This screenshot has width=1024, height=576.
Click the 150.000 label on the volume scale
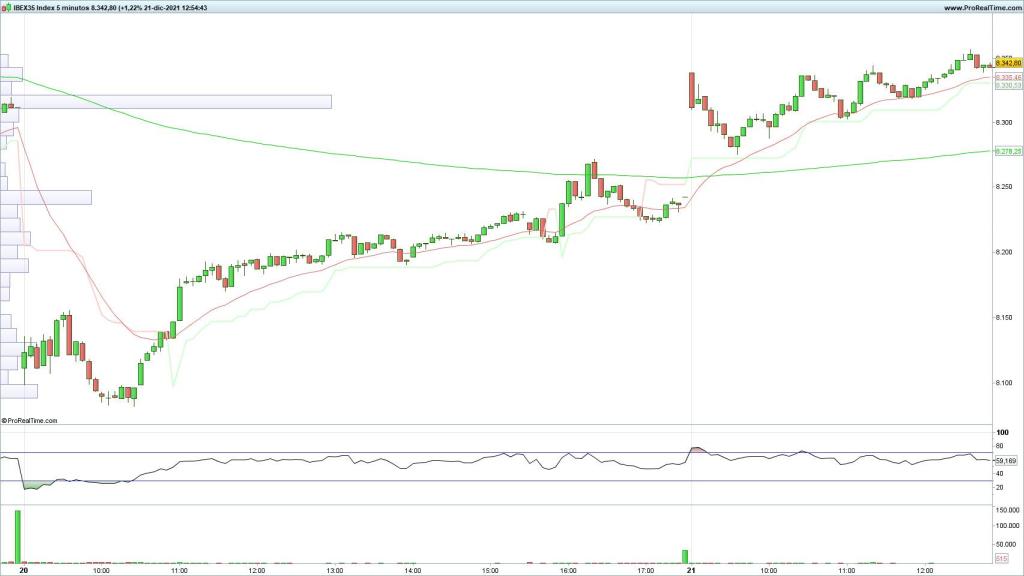tap(1009, 510)
